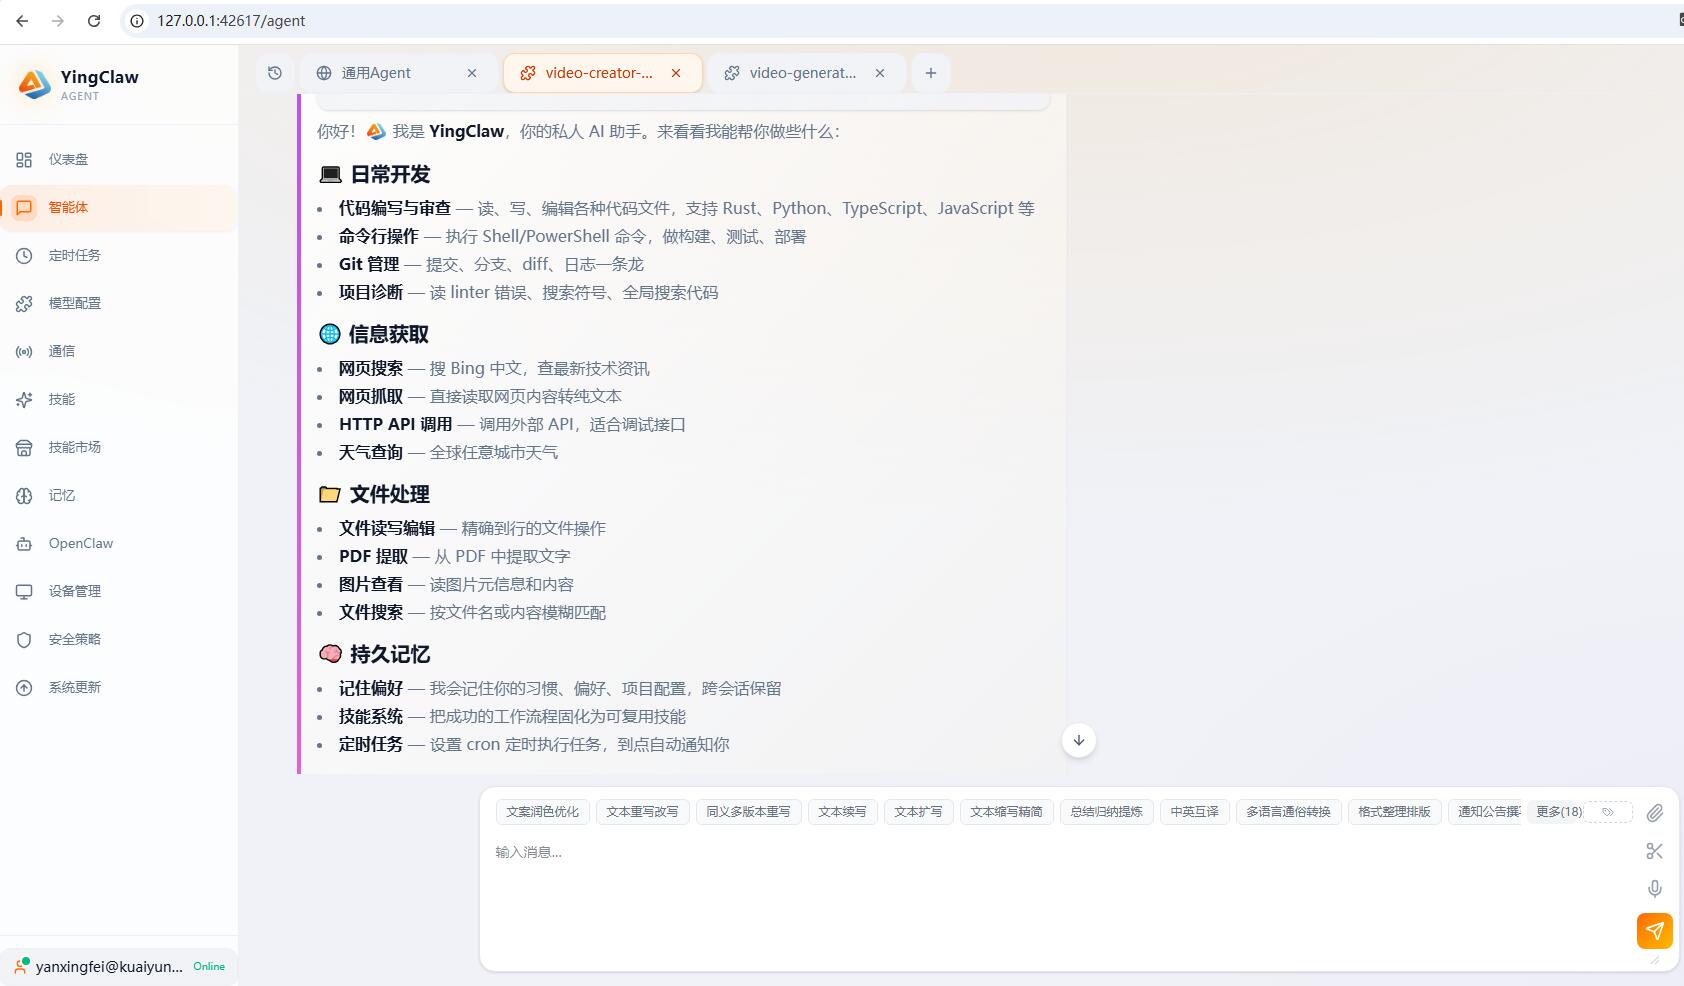
Task: Open the OpenClaw sidebar item
Action: tap(118, 543)
